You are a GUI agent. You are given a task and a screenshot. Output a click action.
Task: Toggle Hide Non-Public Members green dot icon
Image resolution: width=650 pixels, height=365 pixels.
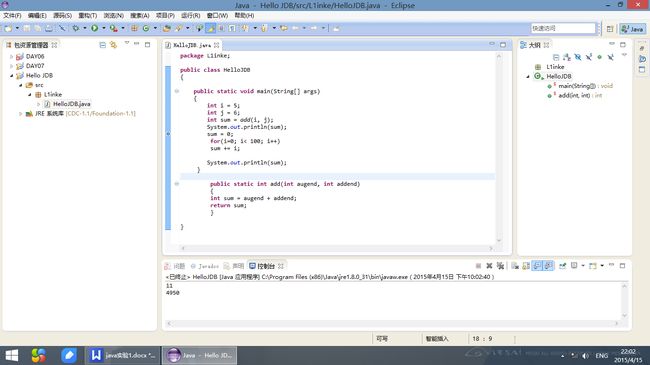(x=599, y=57)
